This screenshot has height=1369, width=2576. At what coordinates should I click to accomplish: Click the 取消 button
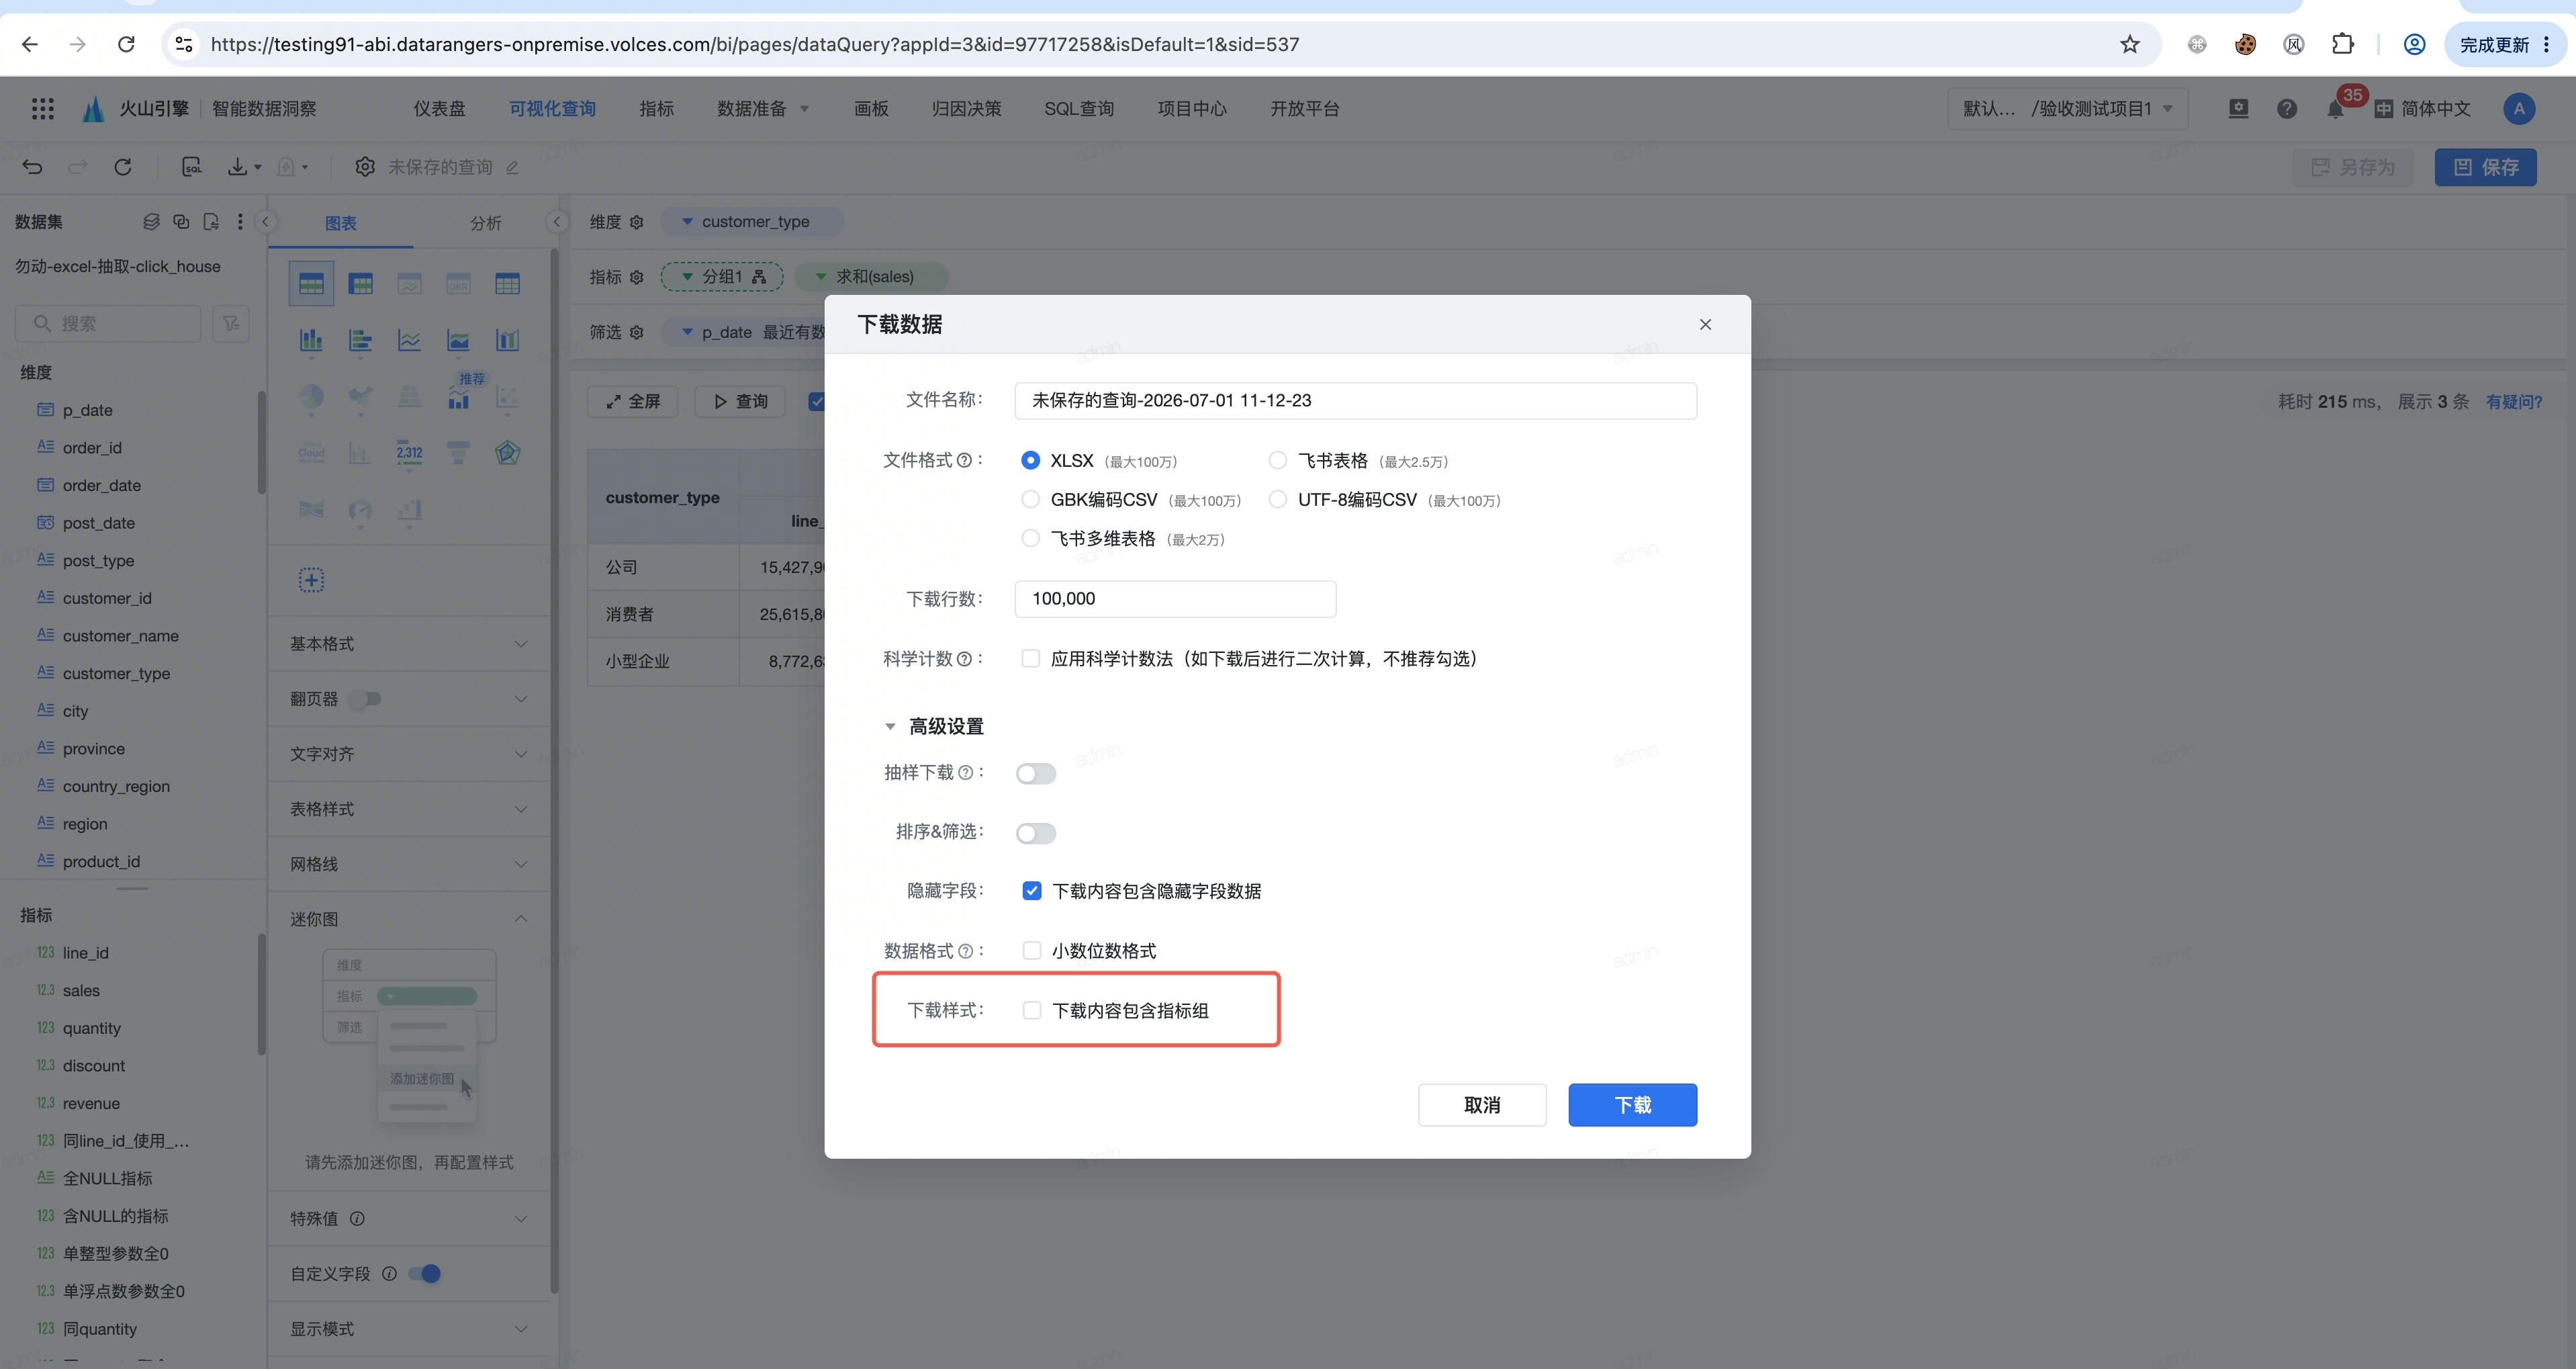1482,1105
